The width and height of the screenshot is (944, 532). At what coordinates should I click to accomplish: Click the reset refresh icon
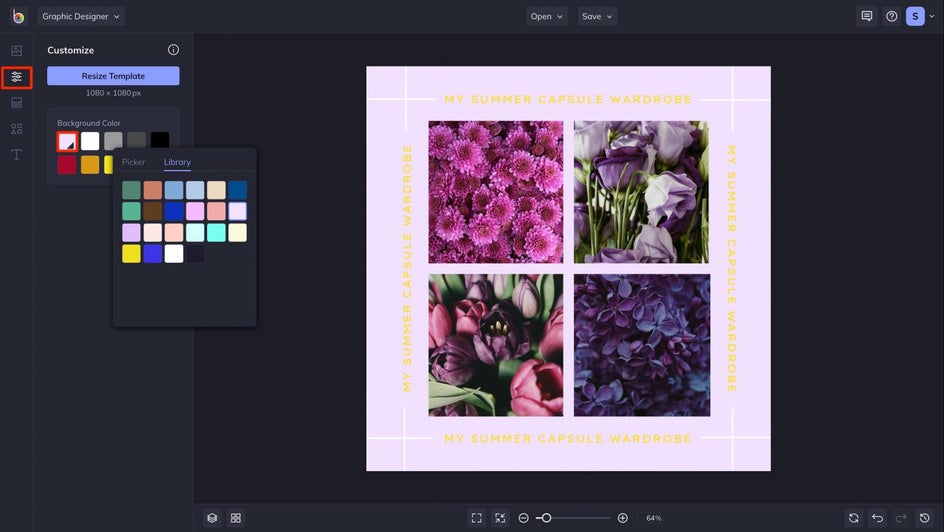tap(854, 518)
